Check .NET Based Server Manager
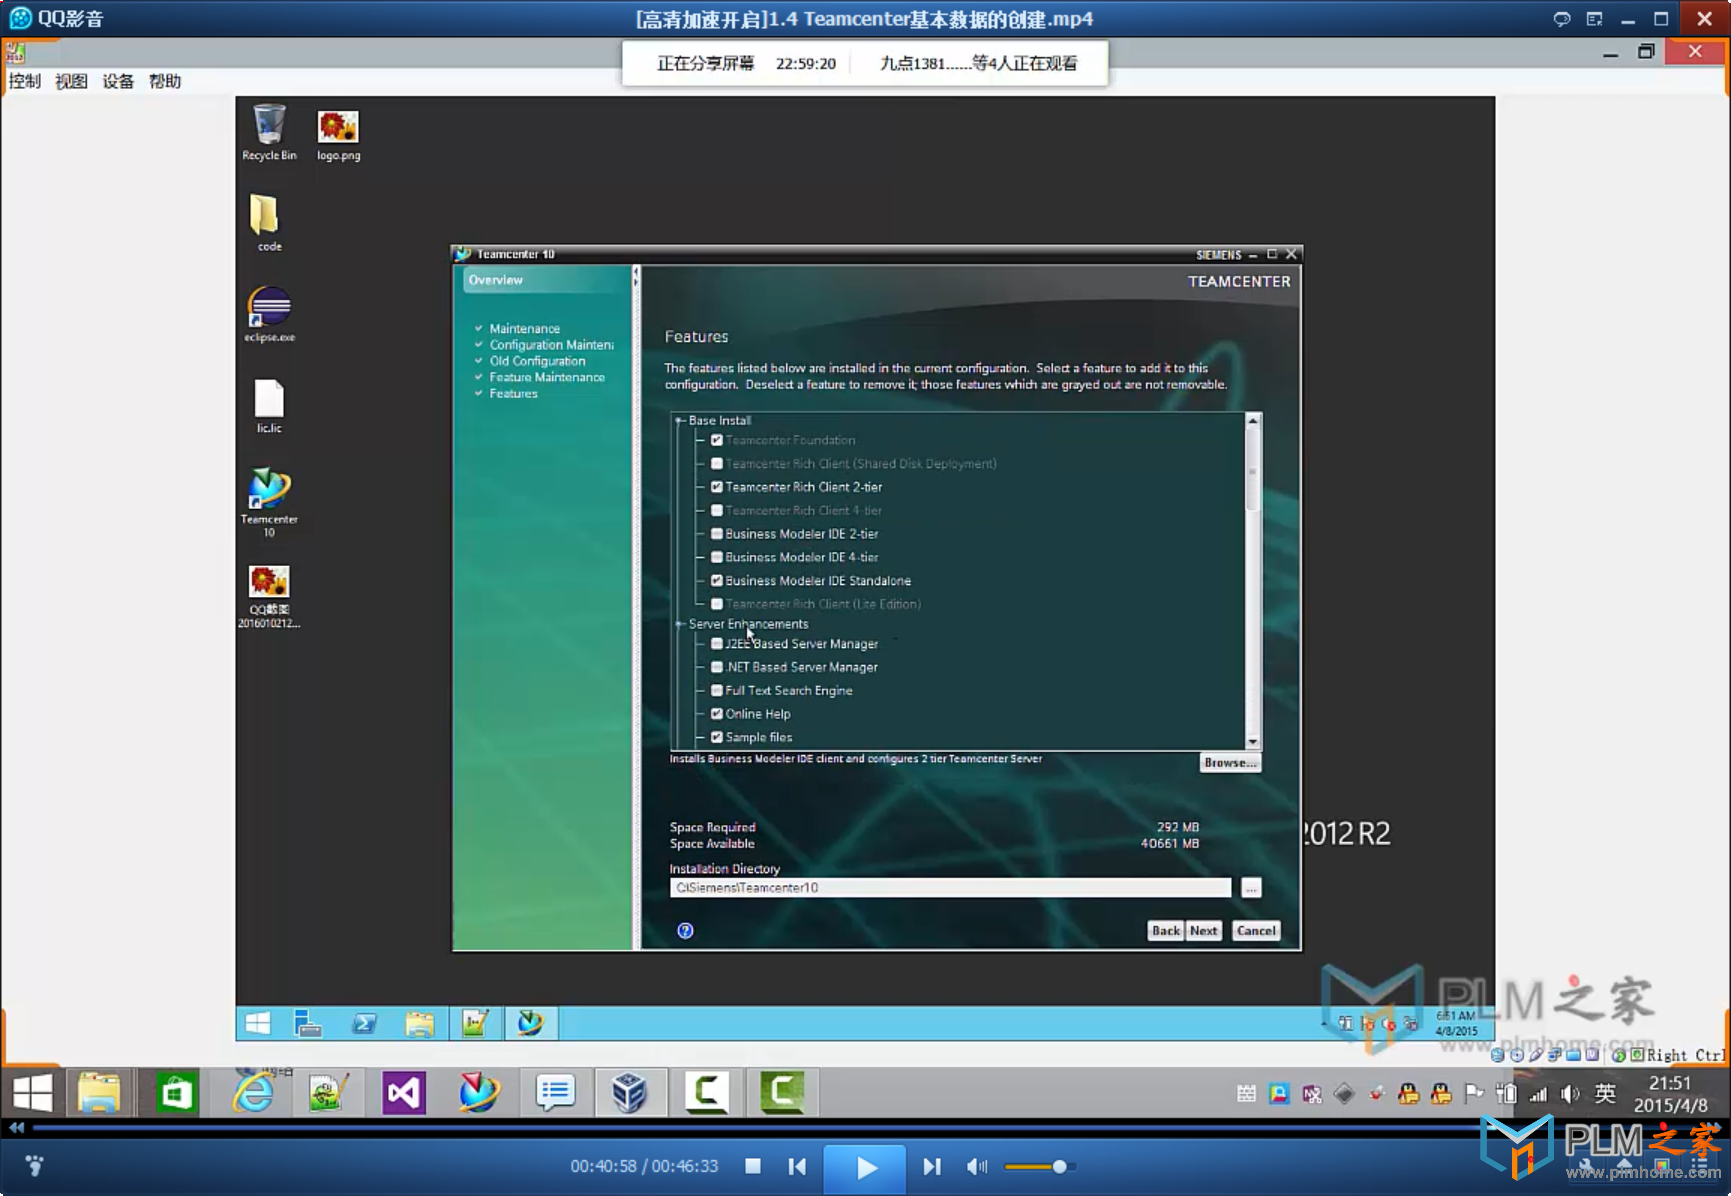Image resolution: width=1731 pixels, height=1196 pixels. point(716,667)
